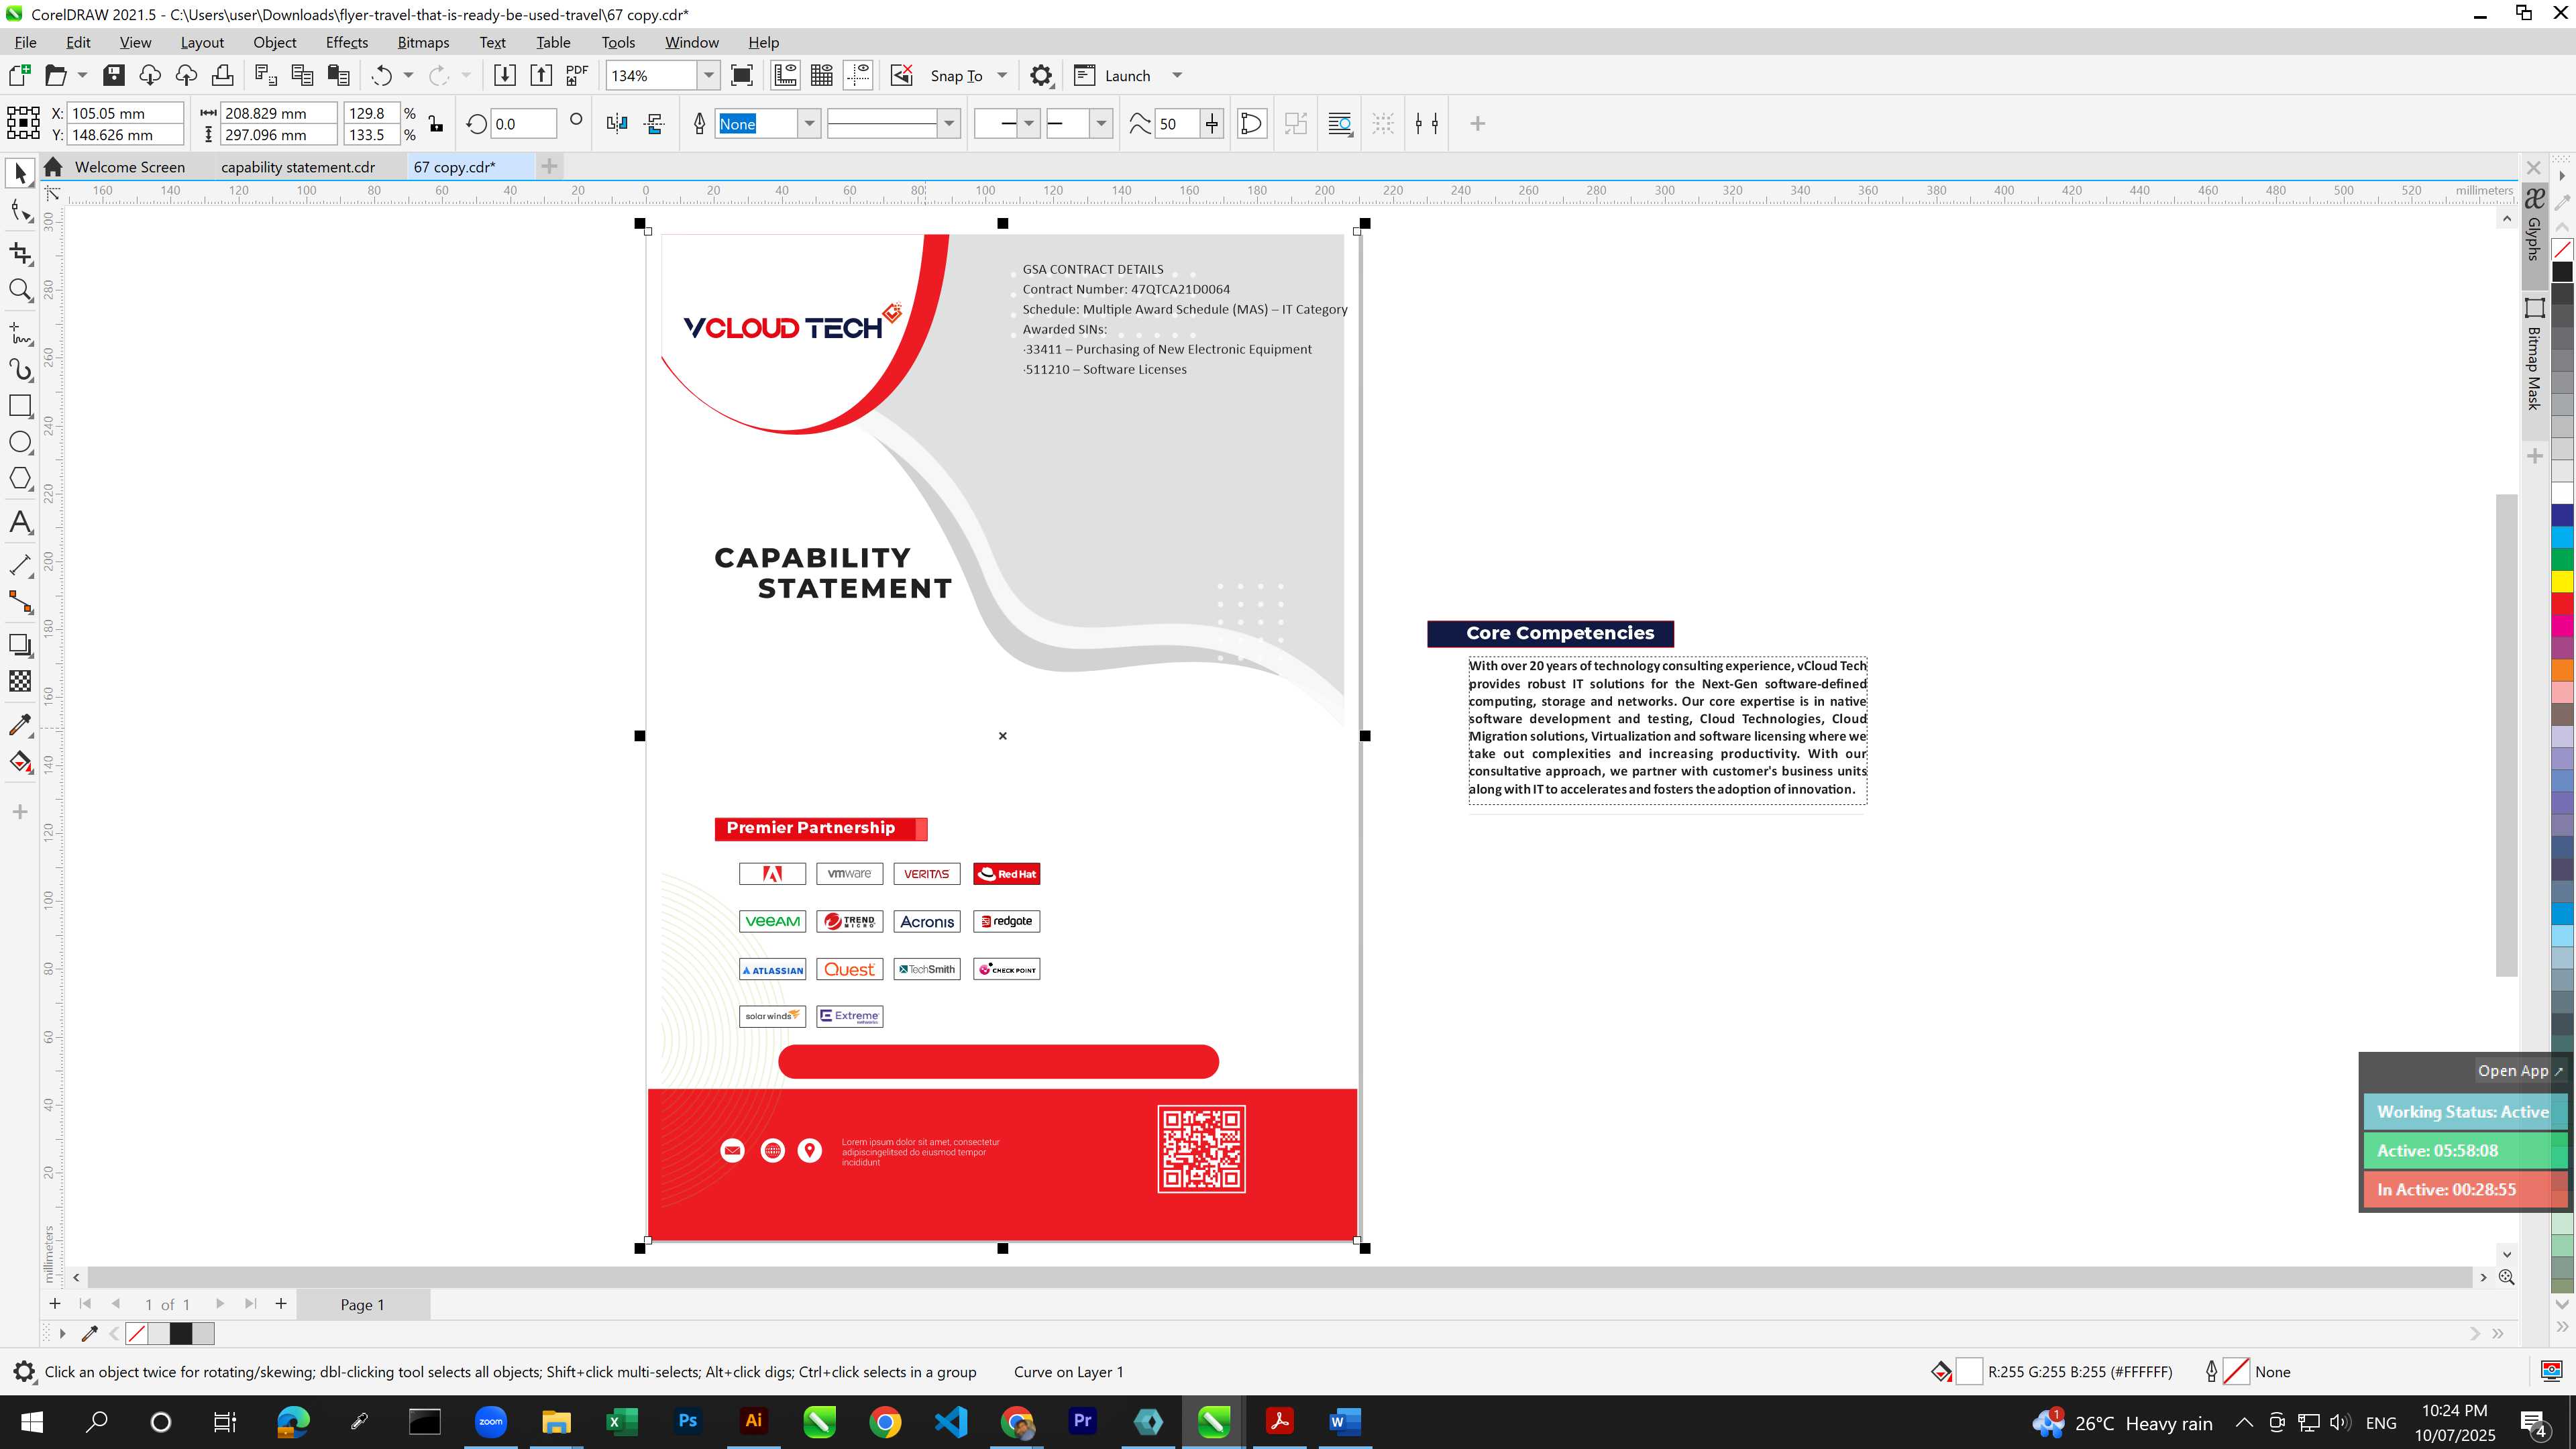Expand the outline width dropdown
Screen dimensions: 2576x1449
point(809,124)
